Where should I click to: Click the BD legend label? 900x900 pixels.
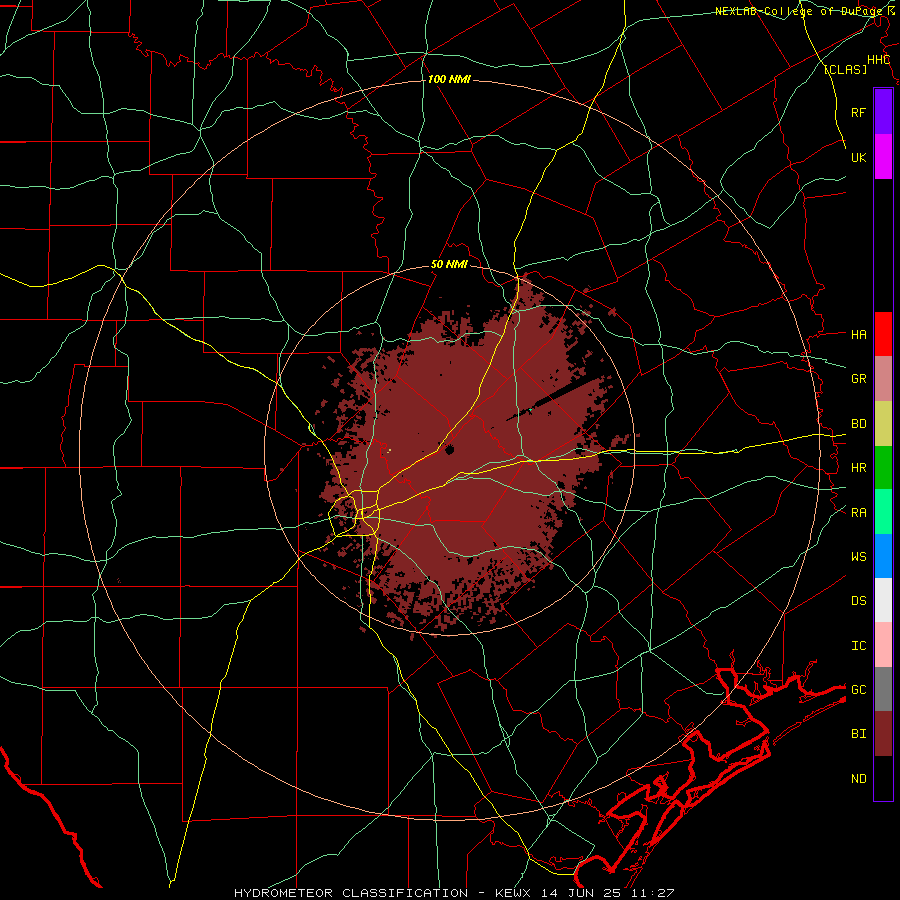pos(858,424)
